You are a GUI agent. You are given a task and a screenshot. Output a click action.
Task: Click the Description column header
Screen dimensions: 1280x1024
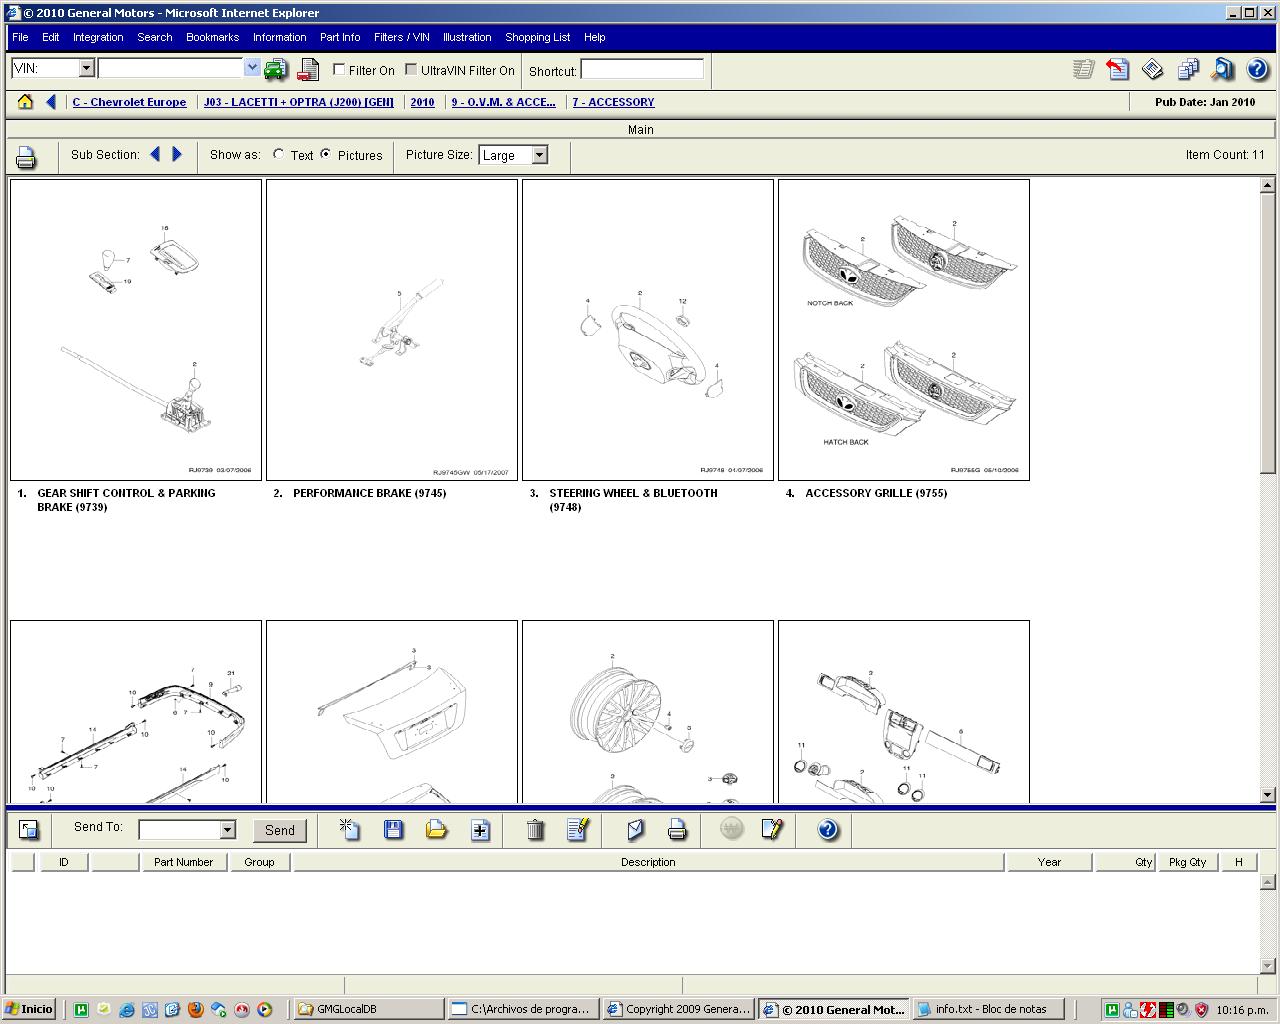coord(648,862)
